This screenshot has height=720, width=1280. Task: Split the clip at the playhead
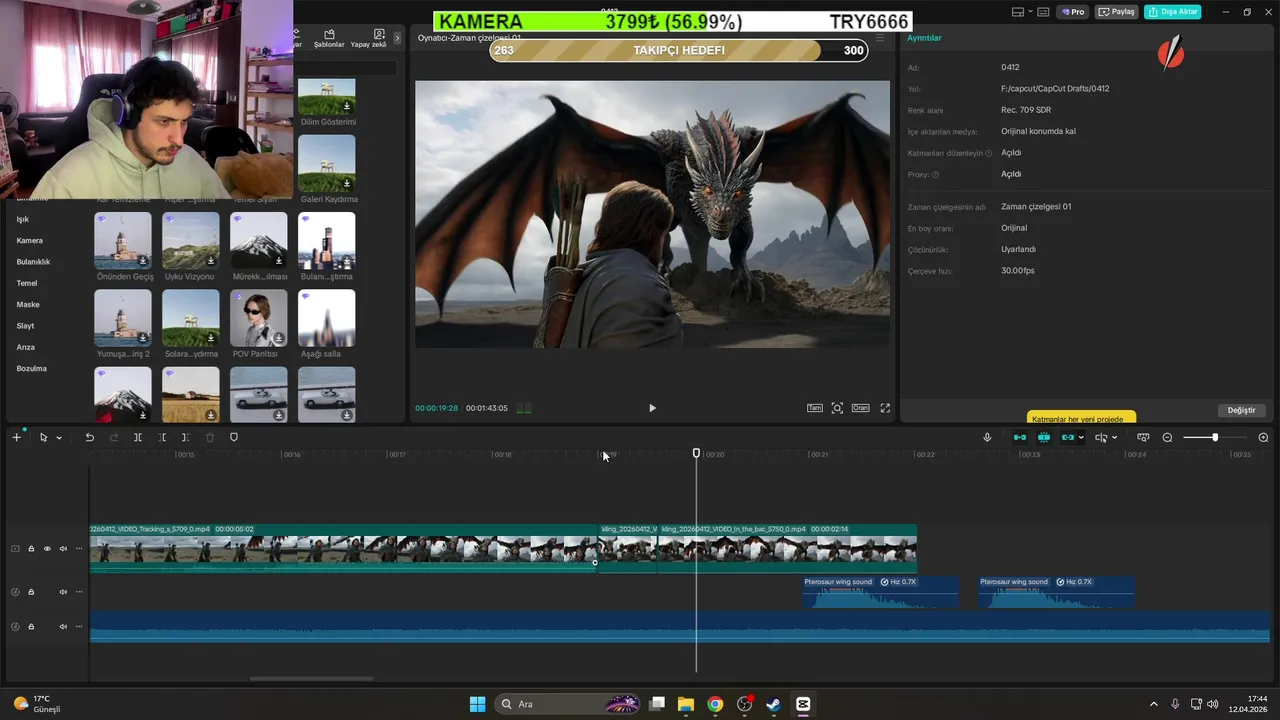coord(137,437)
